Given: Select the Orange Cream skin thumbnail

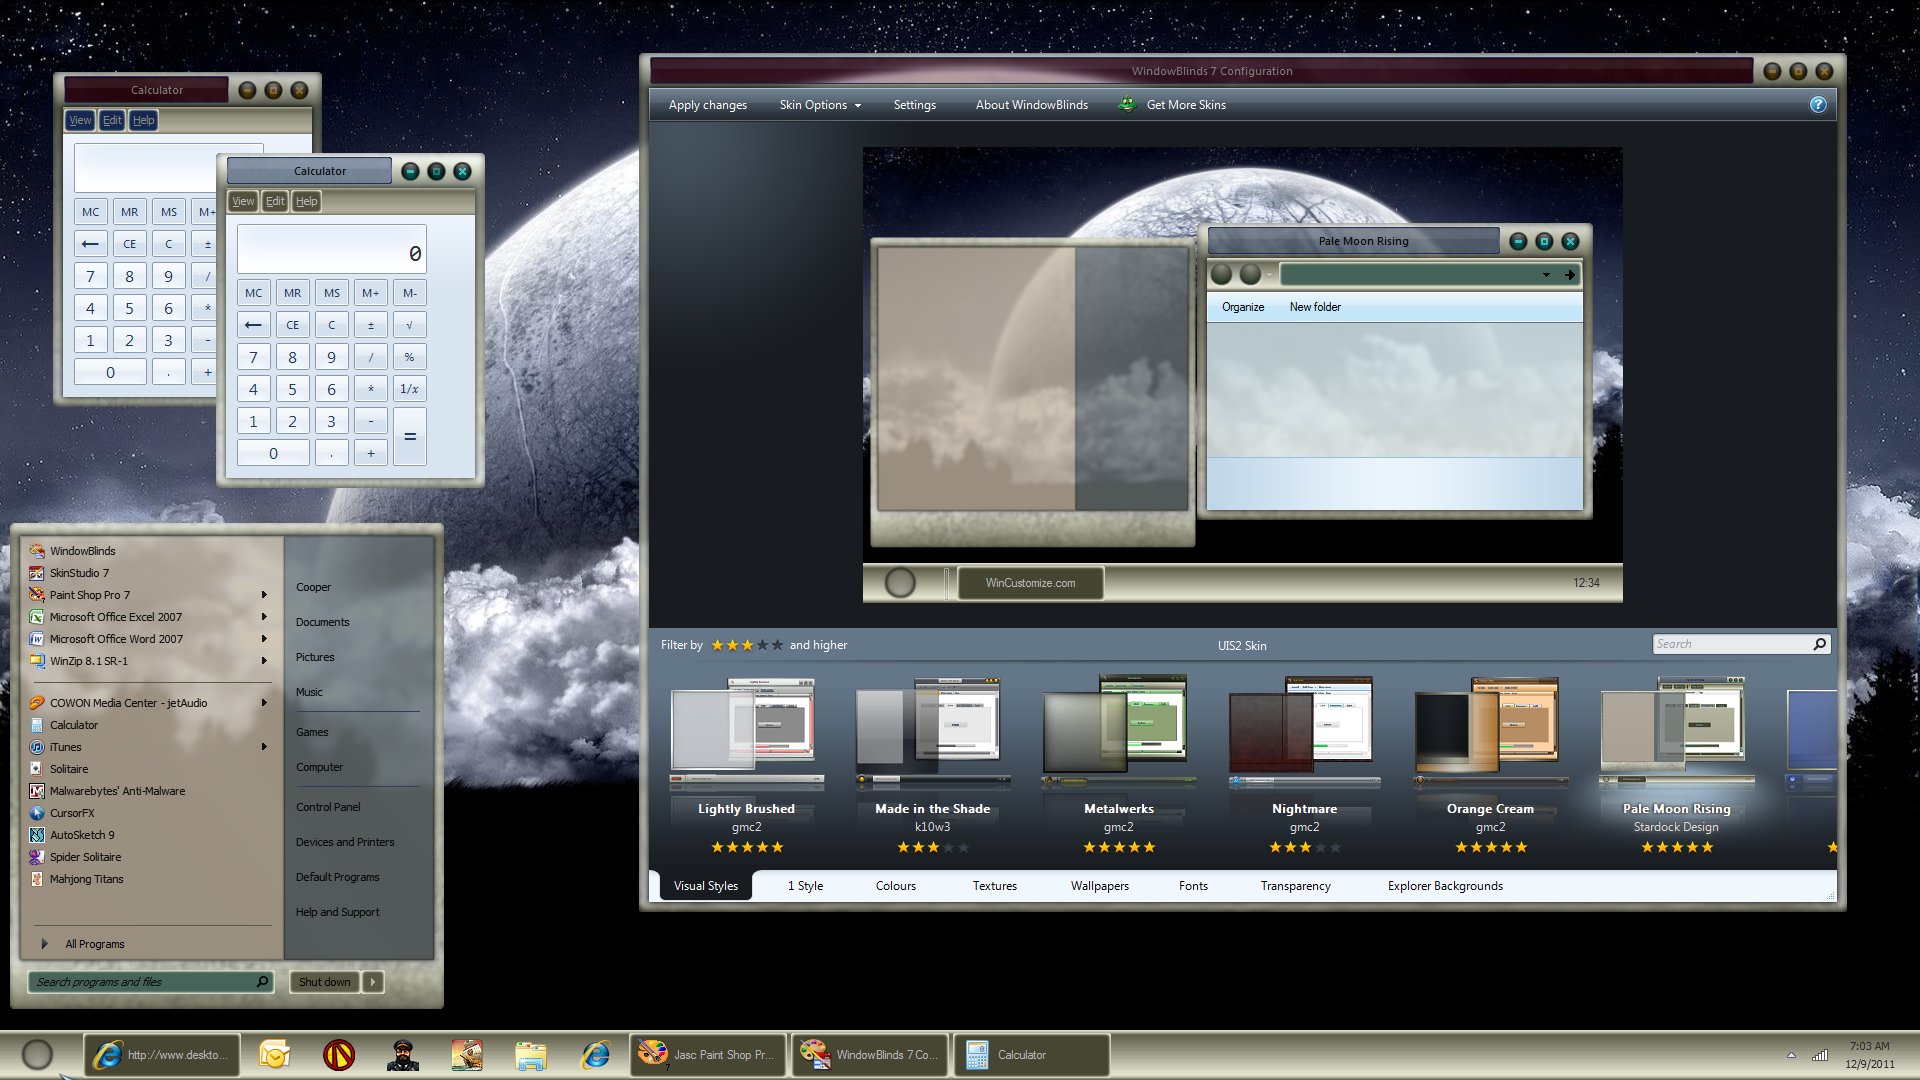Looking at the screenshot, I should point(1490,732).
